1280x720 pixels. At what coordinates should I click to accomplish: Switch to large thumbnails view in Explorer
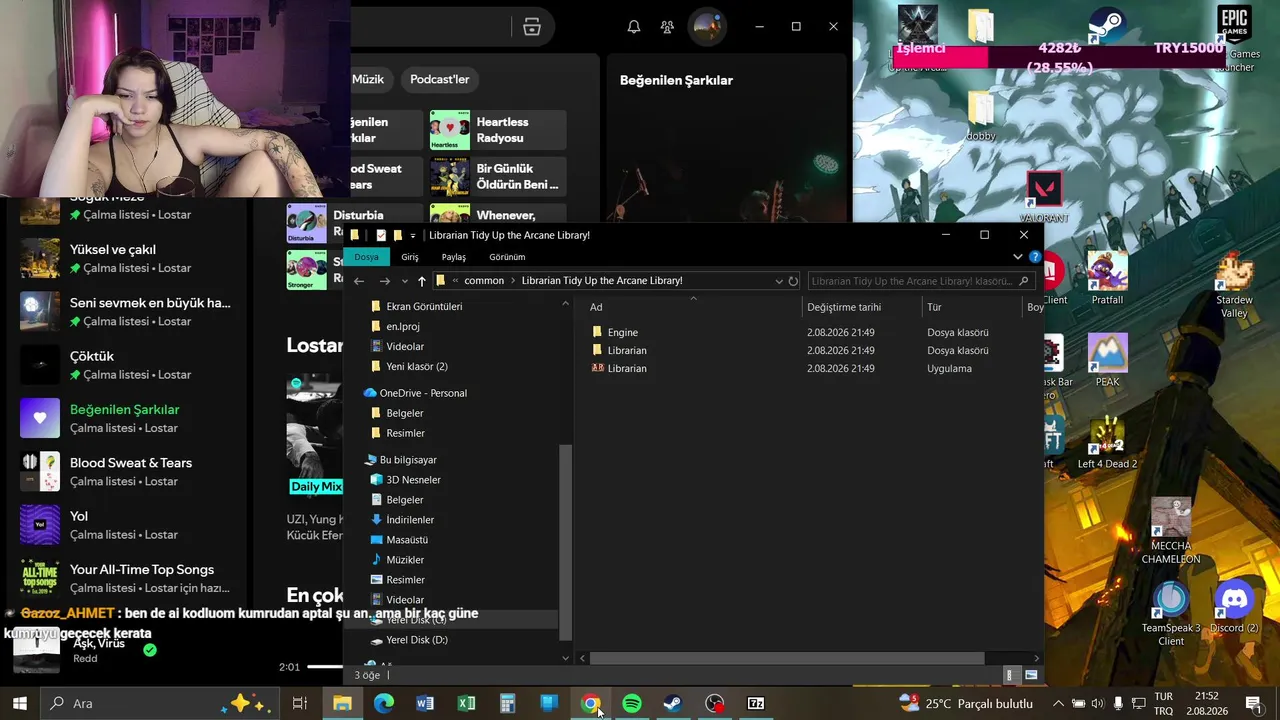tap(1031, 675)
